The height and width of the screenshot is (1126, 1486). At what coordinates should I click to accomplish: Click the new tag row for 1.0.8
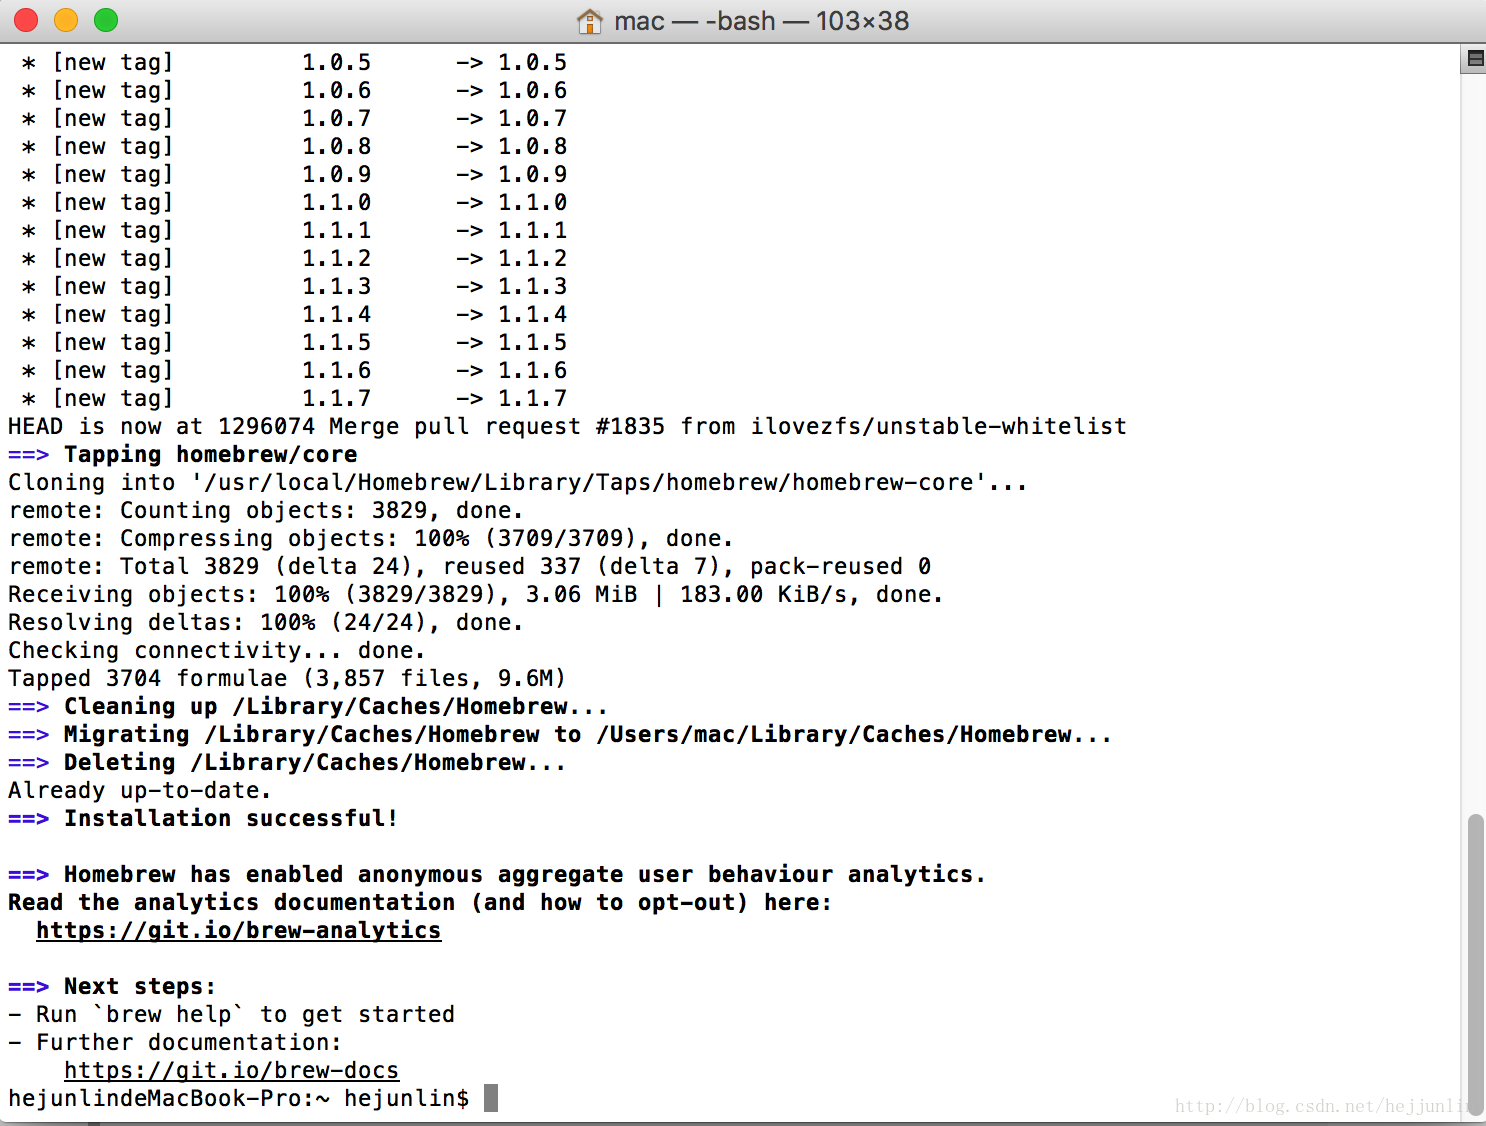point(294,146)
